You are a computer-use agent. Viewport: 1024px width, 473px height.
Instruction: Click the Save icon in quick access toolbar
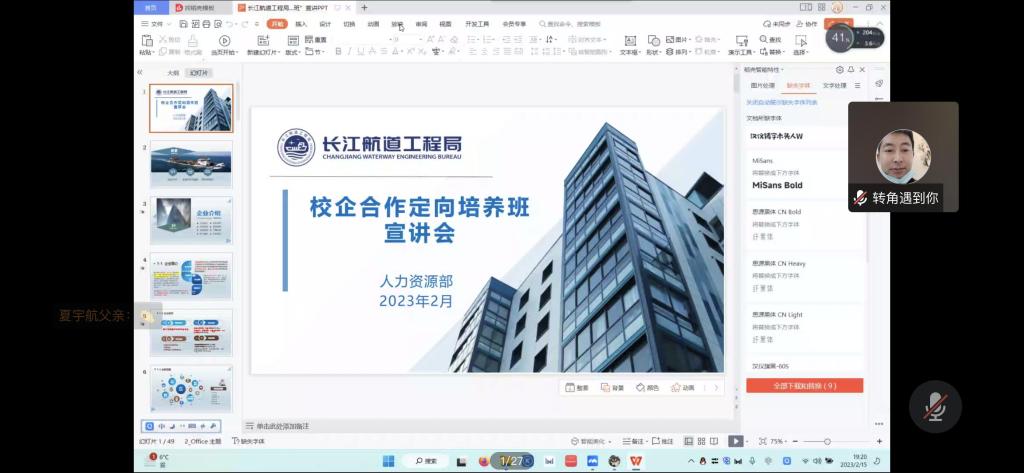(184, 24)
